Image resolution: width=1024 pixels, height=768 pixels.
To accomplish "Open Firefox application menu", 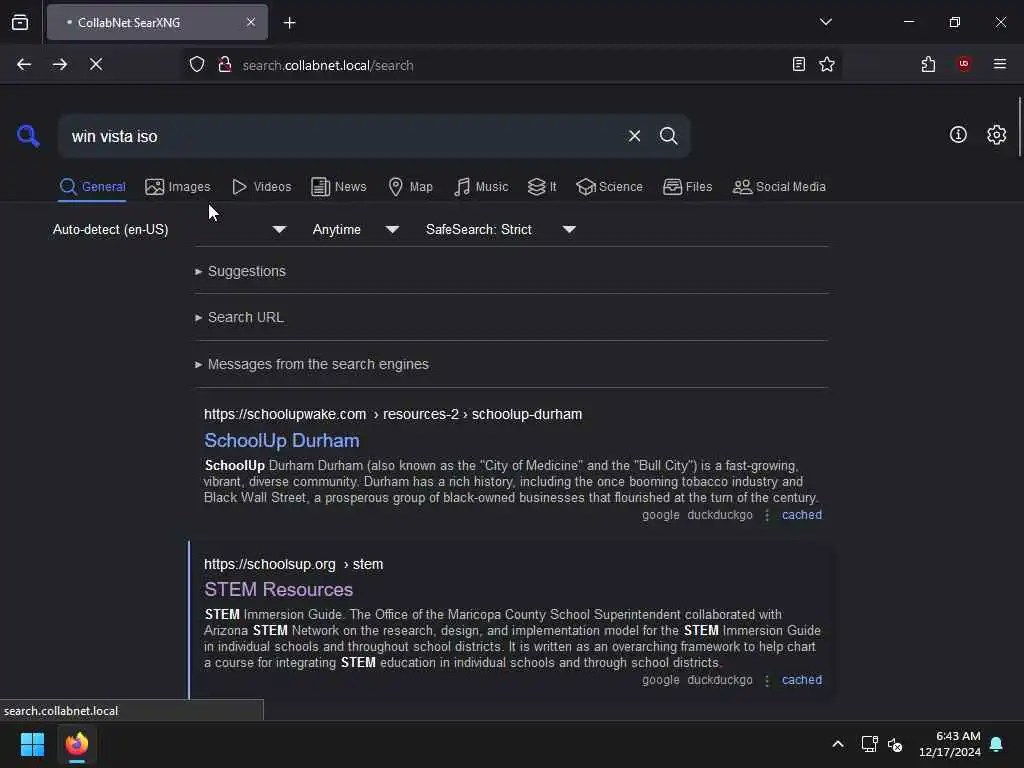I will point(999,64).
